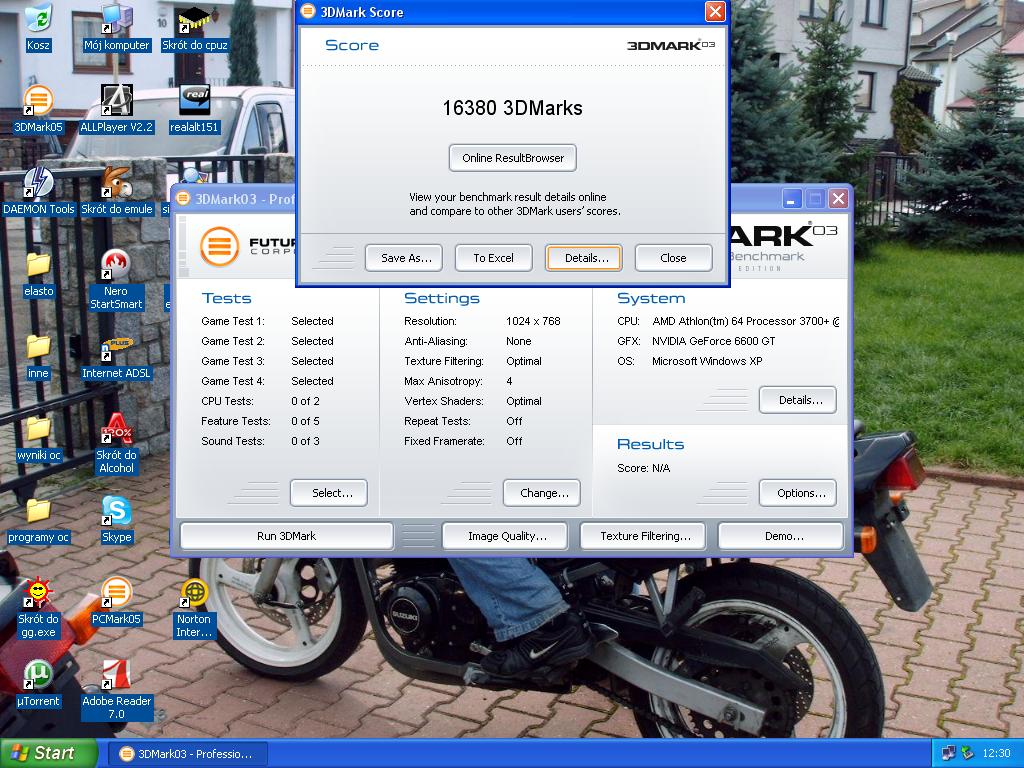Launch Nero StartSmart icon
The height and width of the screenshot is (768, 1024).
116,280
